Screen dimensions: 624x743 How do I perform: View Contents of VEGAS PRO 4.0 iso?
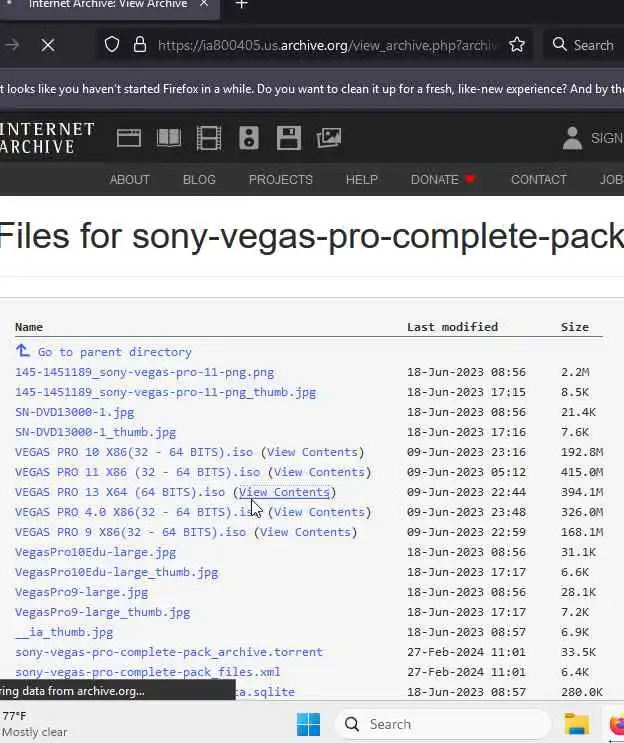(x=319, y=512)
